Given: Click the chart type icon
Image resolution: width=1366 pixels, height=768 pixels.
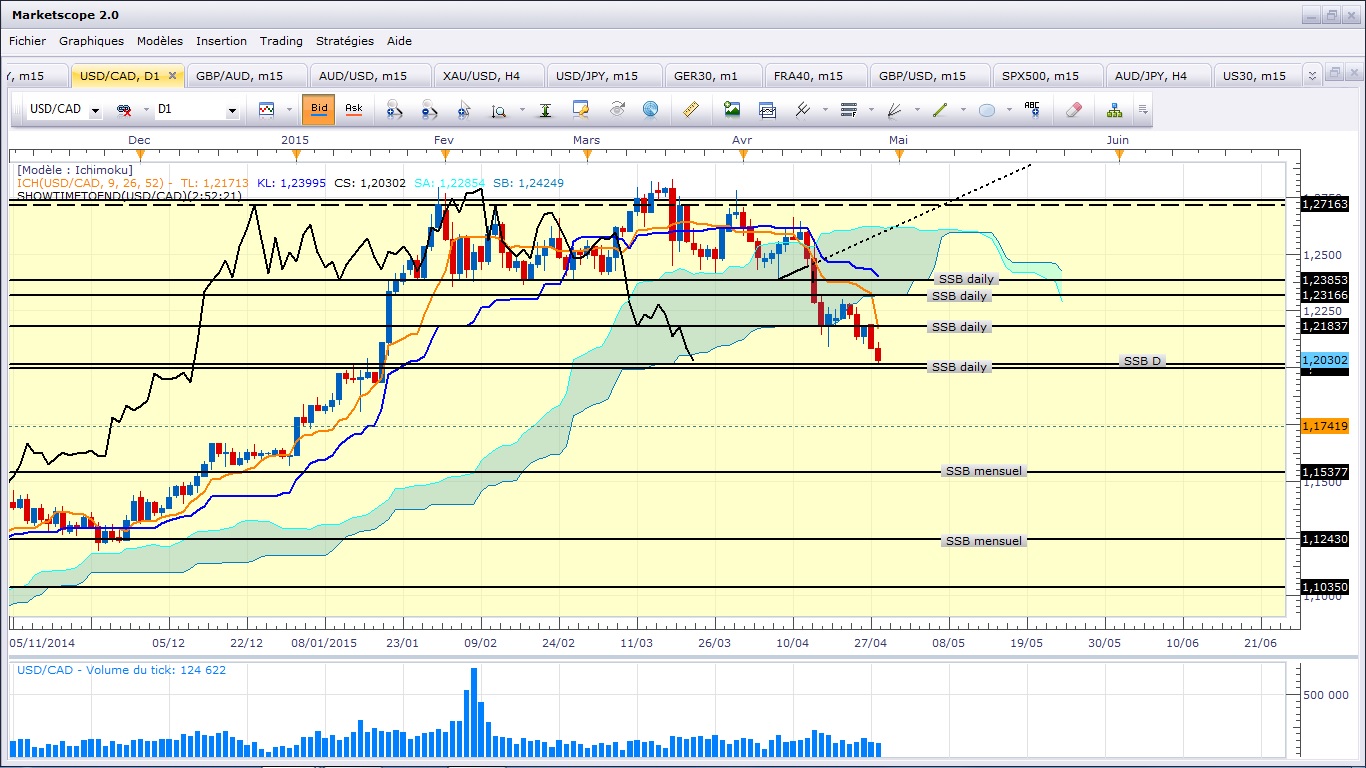Looking at the screenshot, I should coord(267,110).
